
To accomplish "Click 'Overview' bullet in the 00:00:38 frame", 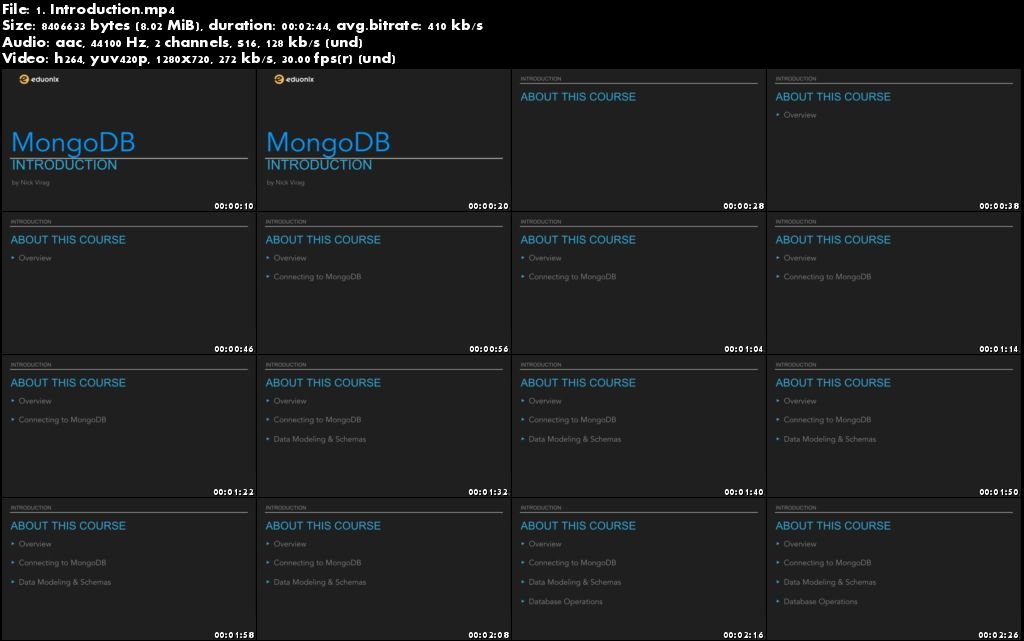I will click(x=800, y=115).
